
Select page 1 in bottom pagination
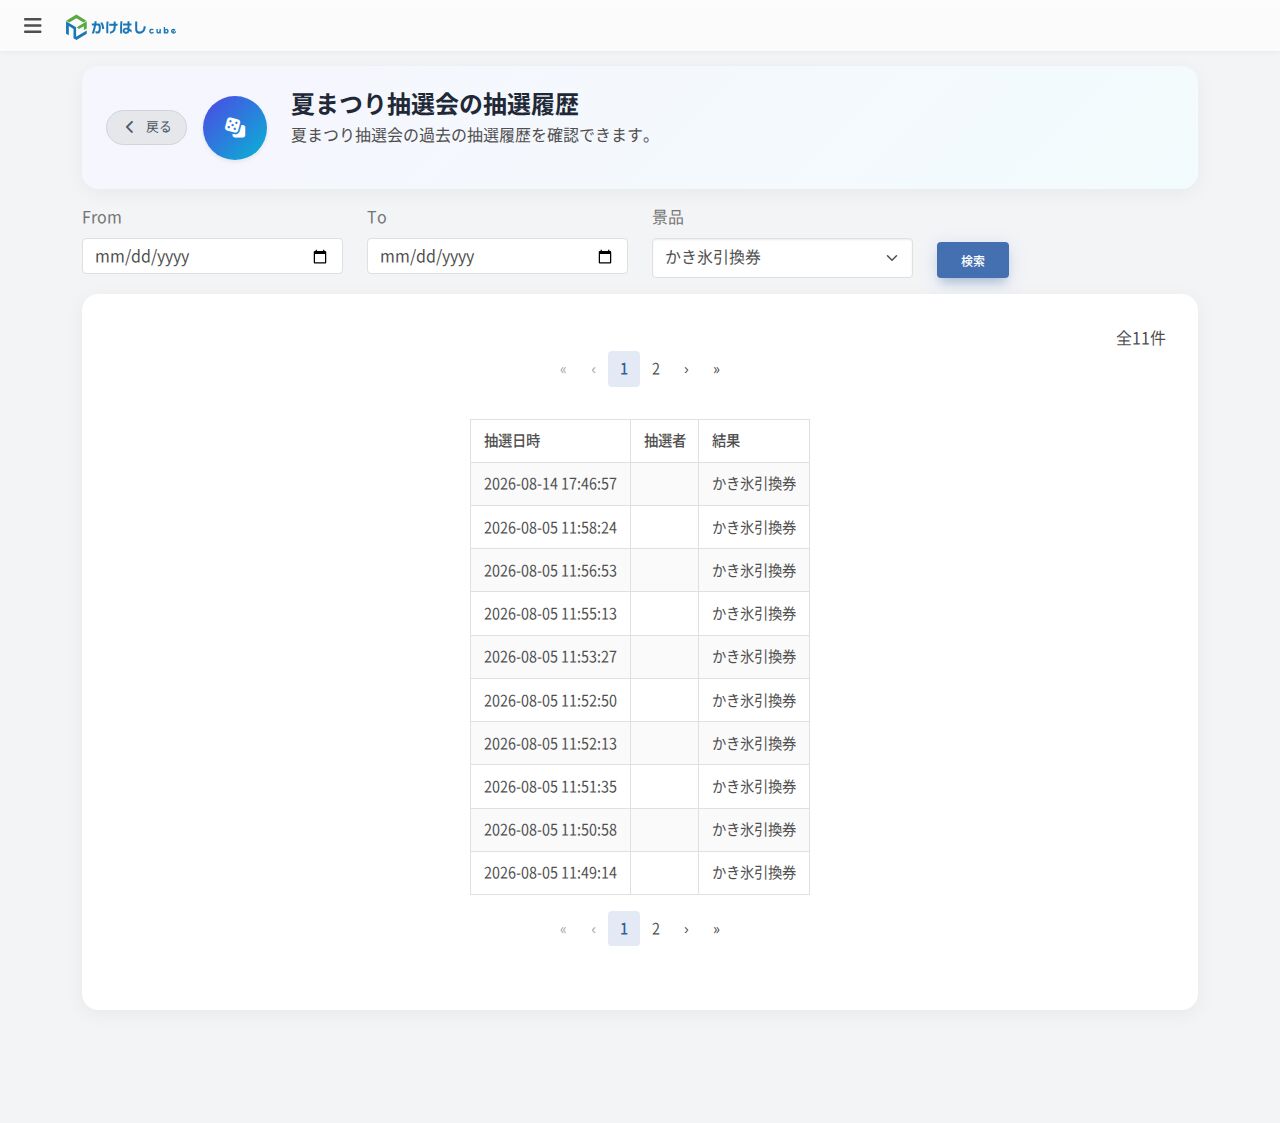[624, 929]
